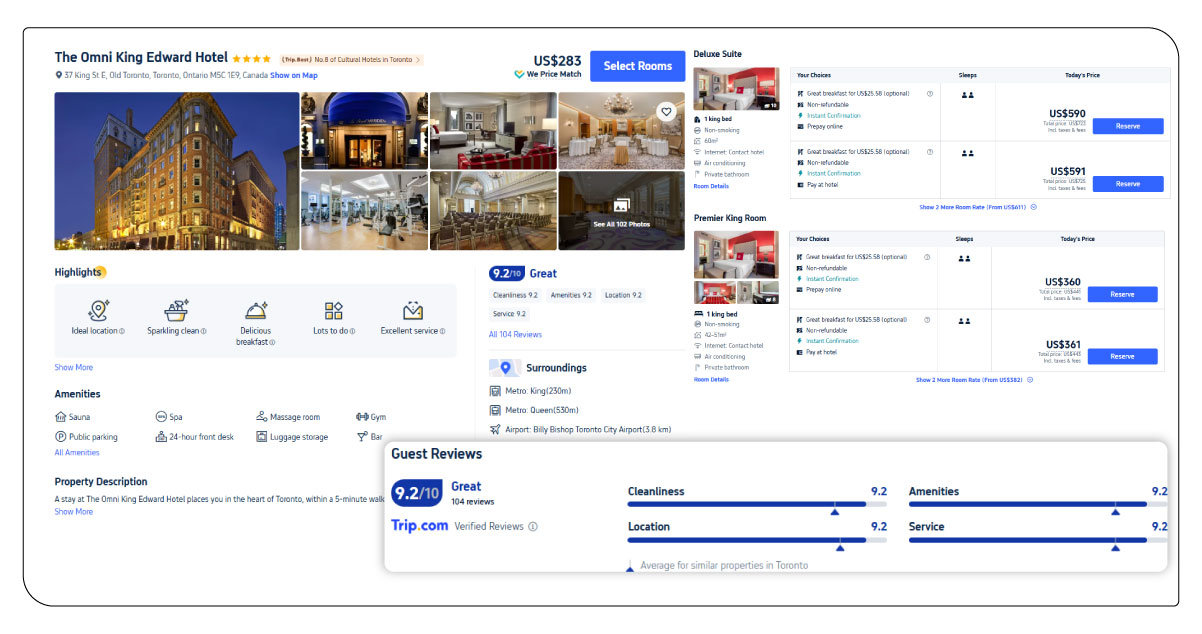Reserve the Deluxe Suite at US$590

tap(1127, 126)
